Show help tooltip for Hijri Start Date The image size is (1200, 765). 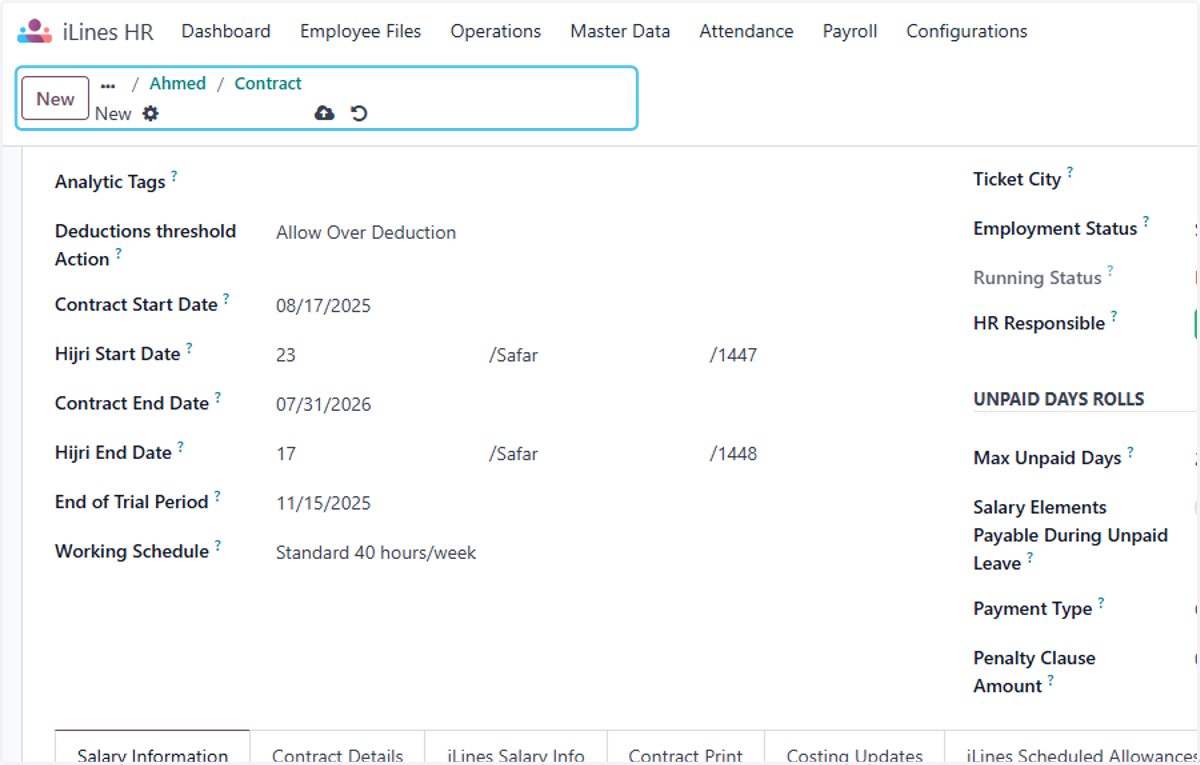[x=189, y=348]
